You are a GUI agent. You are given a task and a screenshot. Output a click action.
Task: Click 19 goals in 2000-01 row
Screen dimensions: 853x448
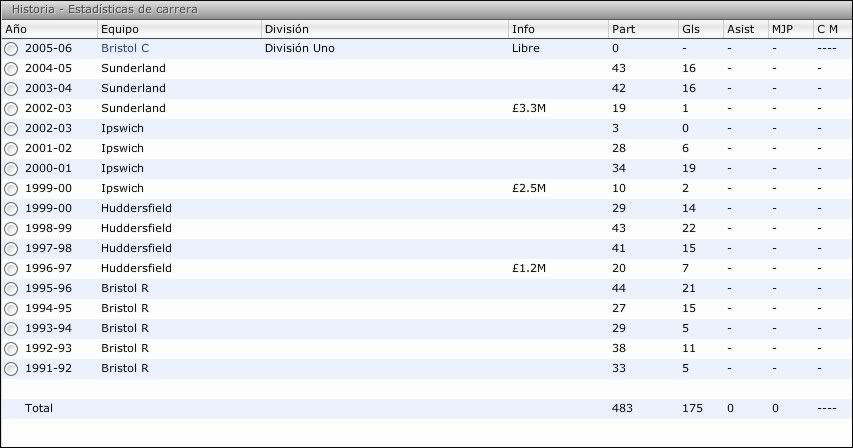click(689, 168)
